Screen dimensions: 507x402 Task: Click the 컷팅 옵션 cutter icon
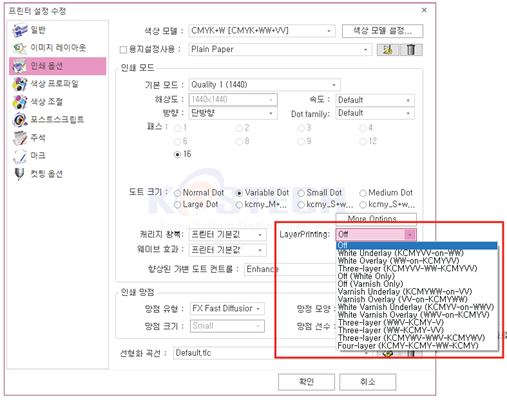[20, 174]
